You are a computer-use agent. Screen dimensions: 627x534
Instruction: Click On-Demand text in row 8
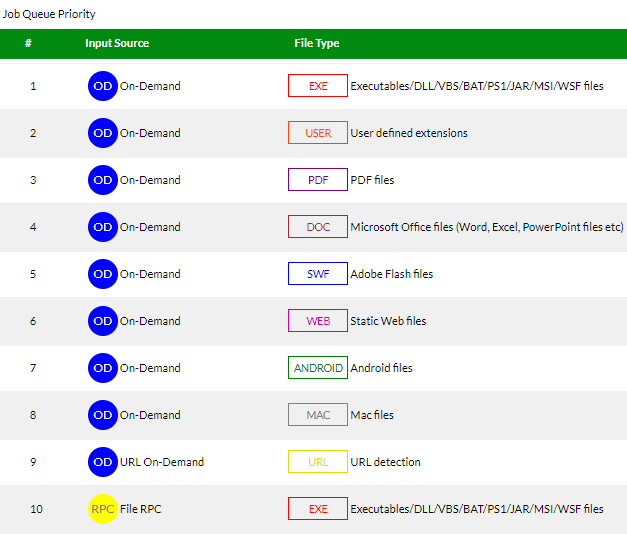coord(150,415)
